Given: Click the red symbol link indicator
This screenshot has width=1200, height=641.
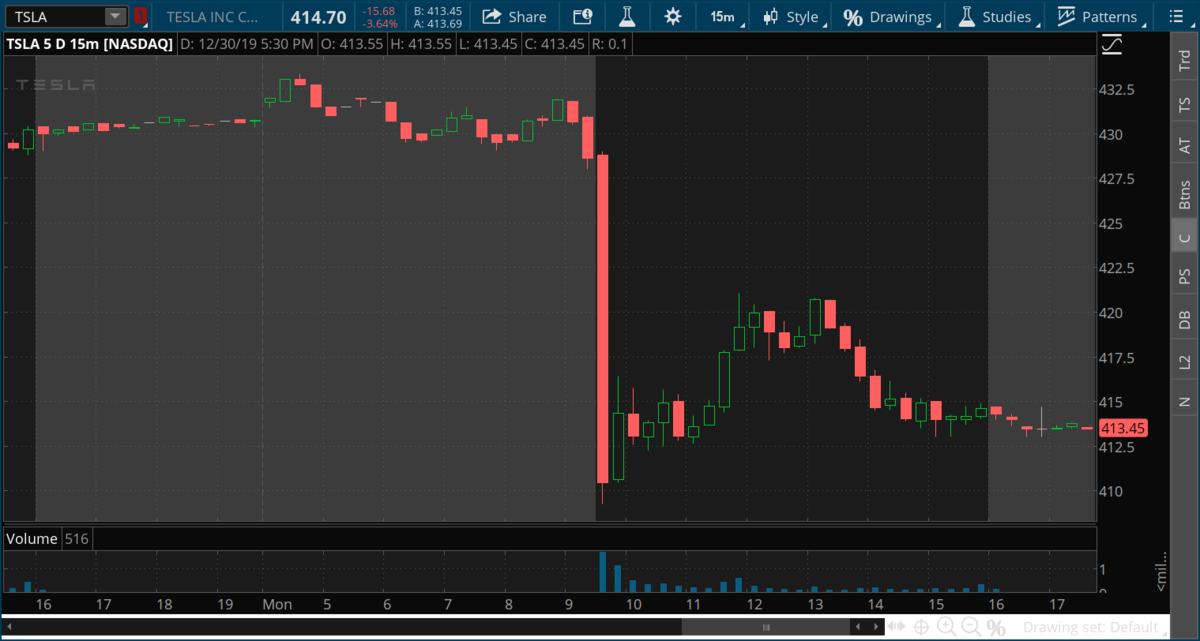Looking at the screenshot, I should coord(141,16).
